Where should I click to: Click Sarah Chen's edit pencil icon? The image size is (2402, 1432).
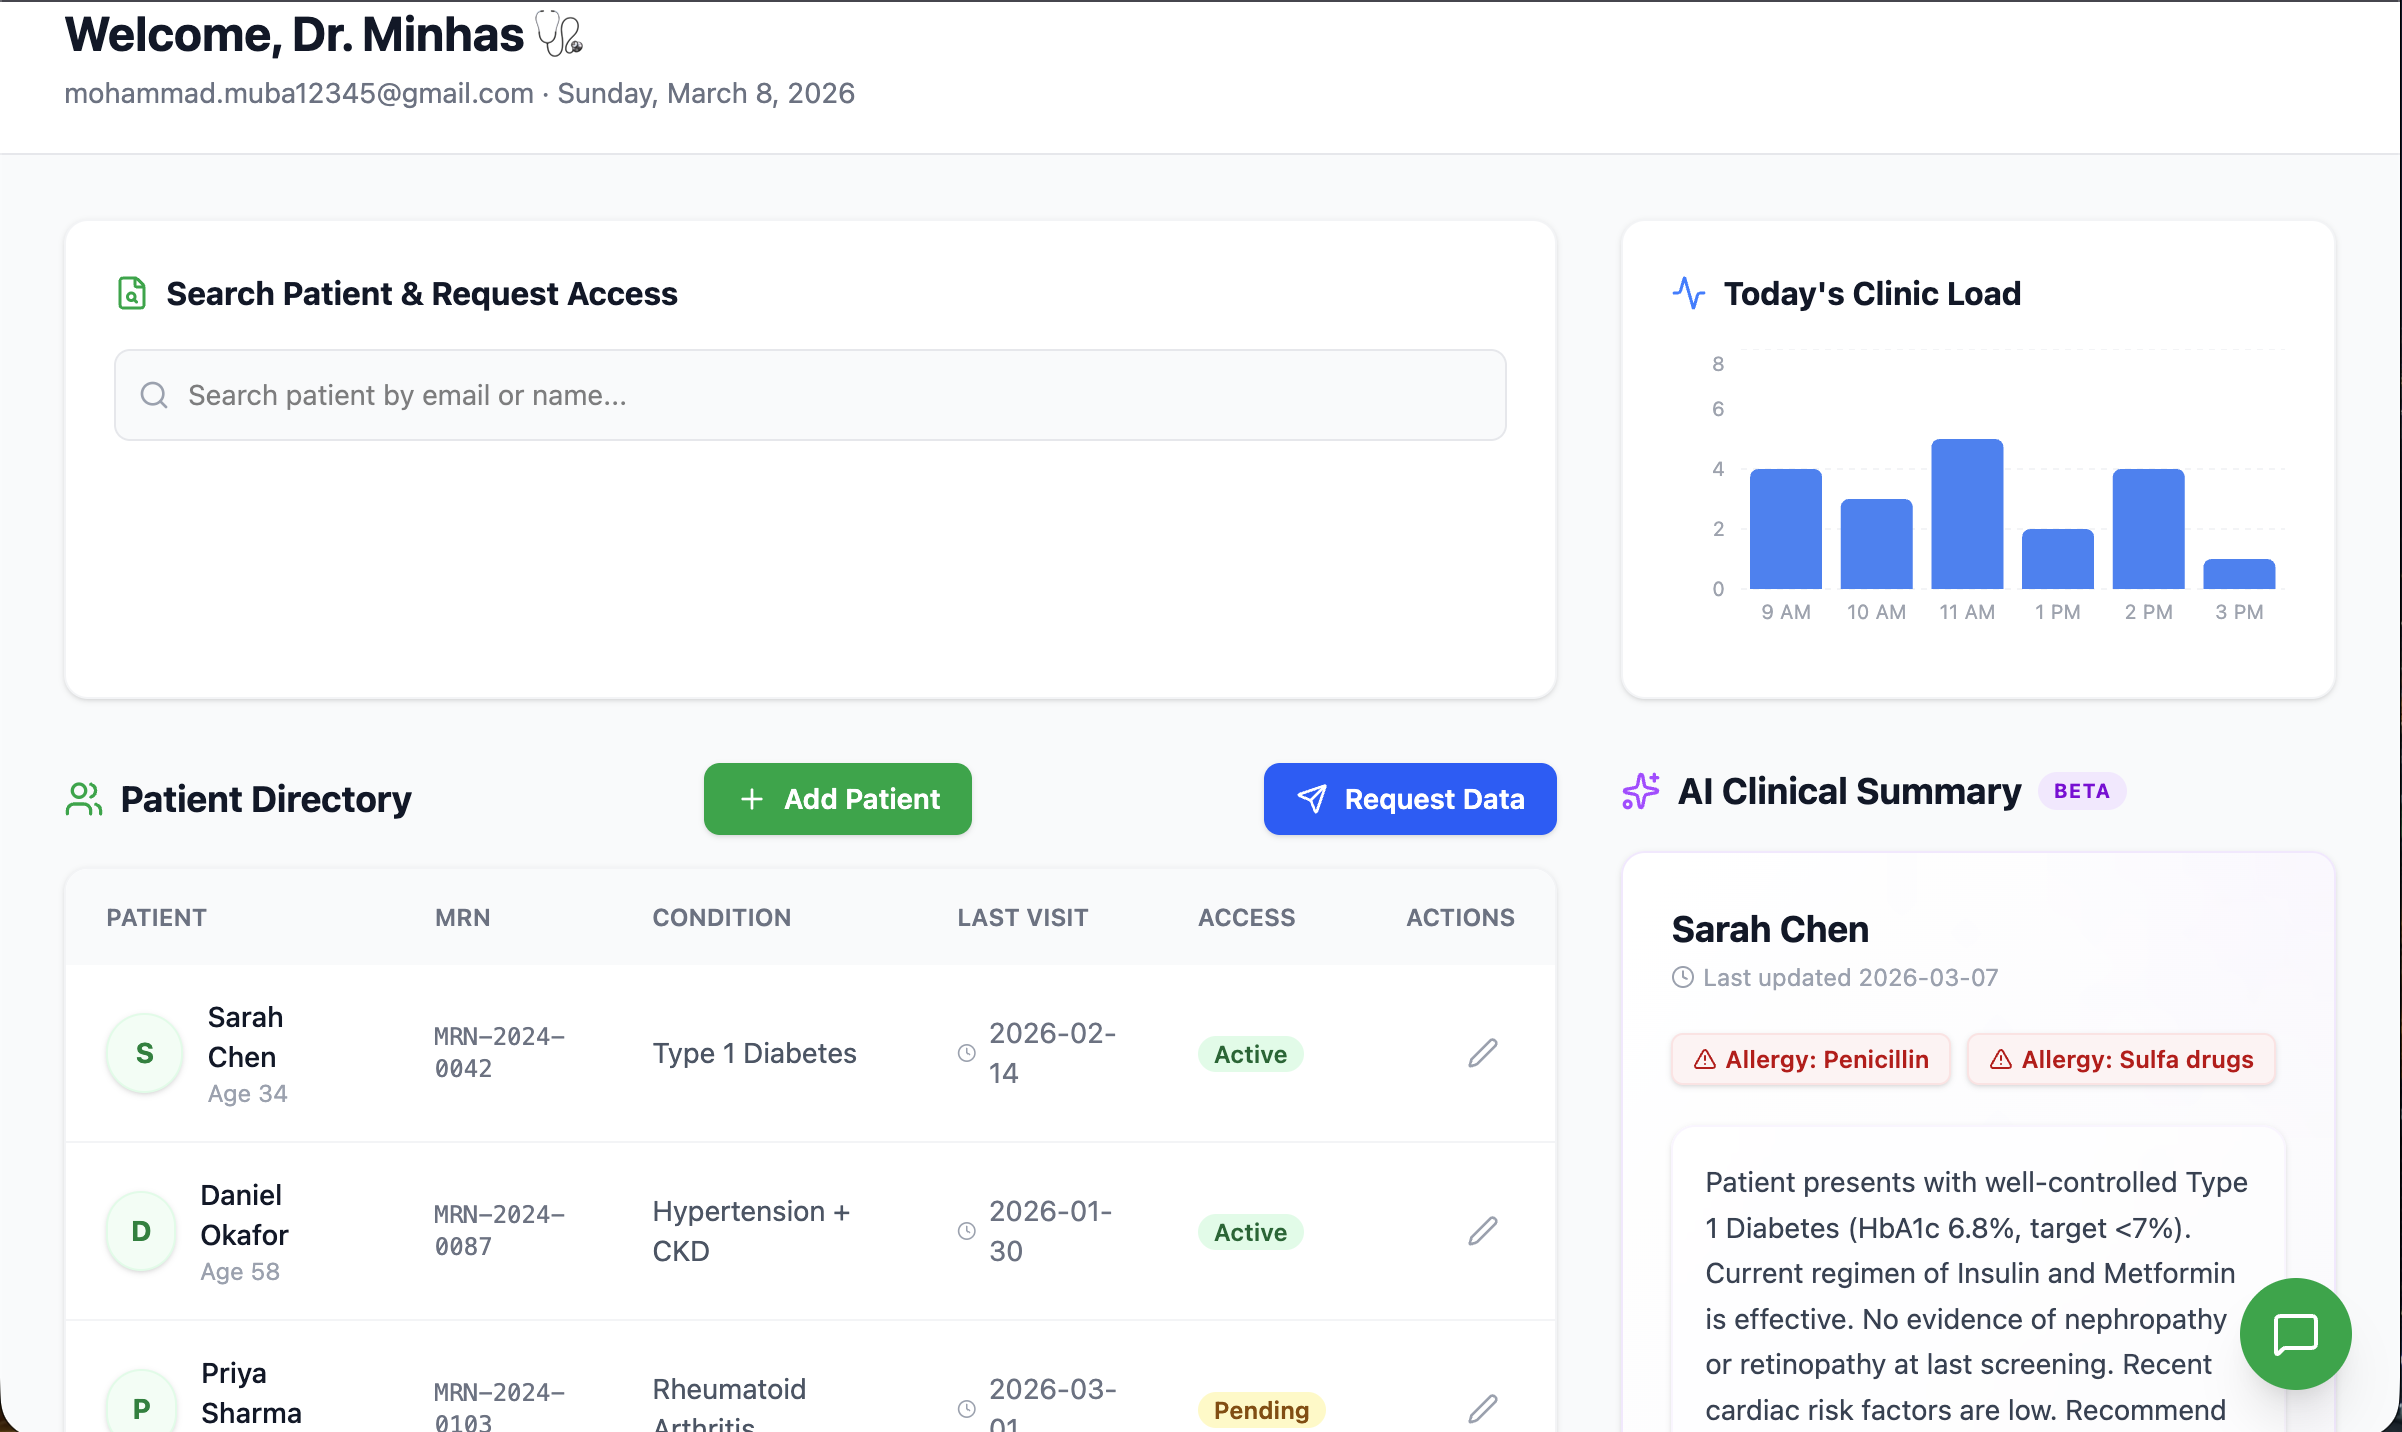(x=1482, y=1053)
